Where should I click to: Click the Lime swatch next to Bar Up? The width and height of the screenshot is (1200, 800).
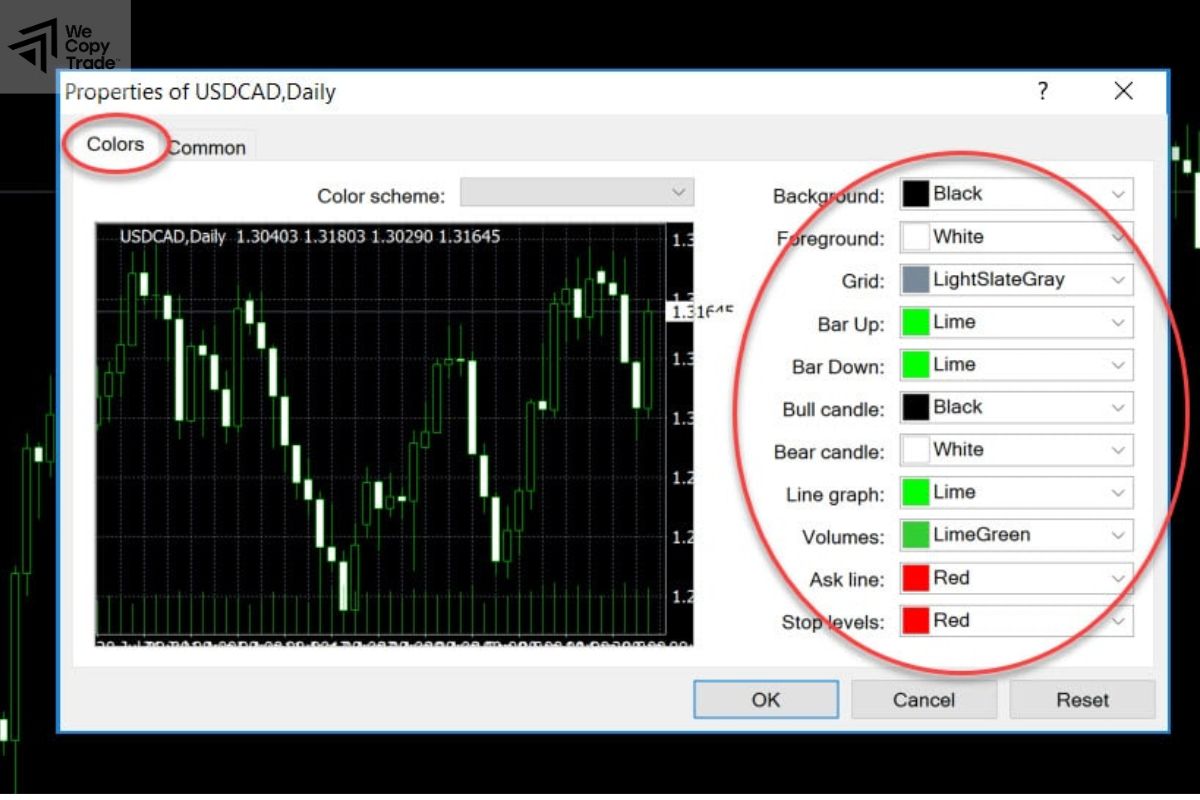coord(915,322)
